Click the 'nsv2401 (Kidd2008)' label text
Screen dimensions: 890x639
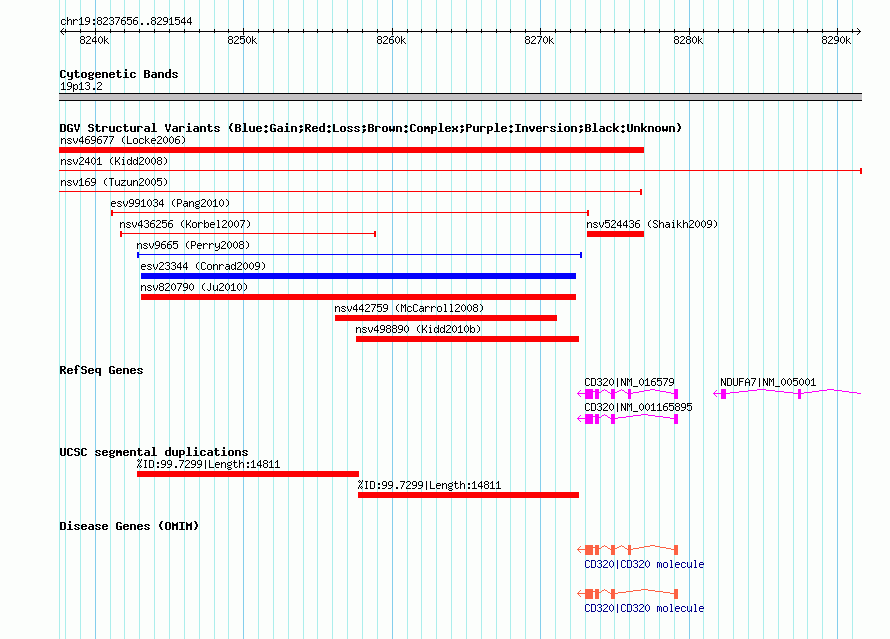pos(114,161)
